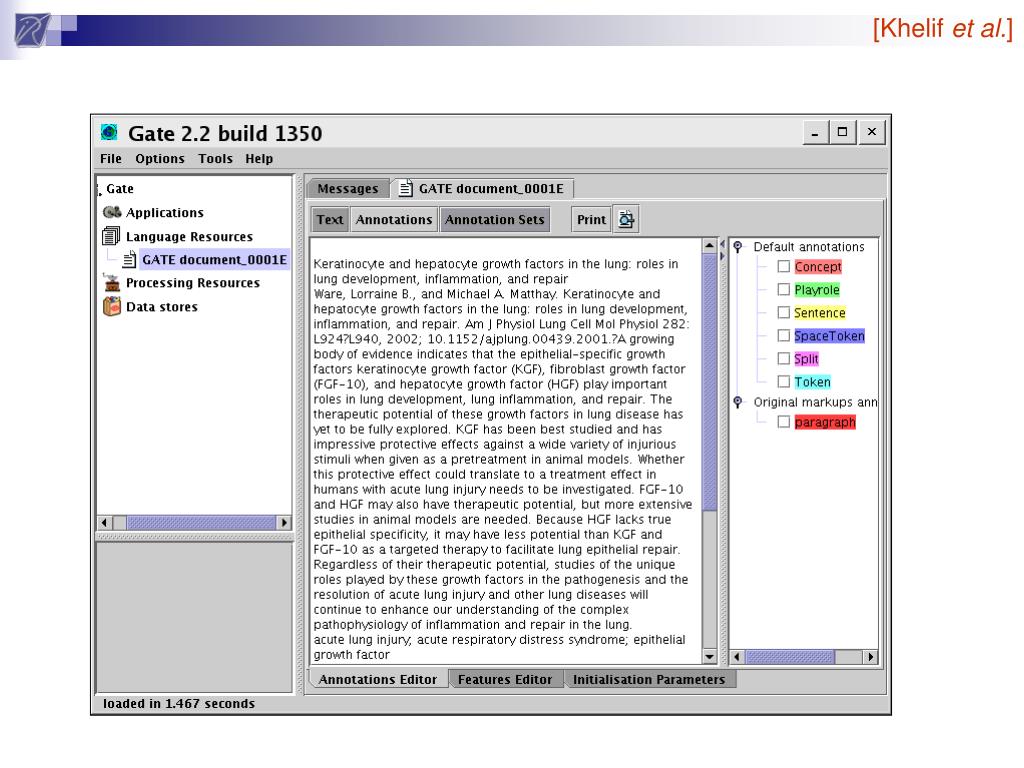Image resolution: width=1024 pixels, height=768 pixels.
Task: Collapse the Gate root tree node
Action: 99,189
